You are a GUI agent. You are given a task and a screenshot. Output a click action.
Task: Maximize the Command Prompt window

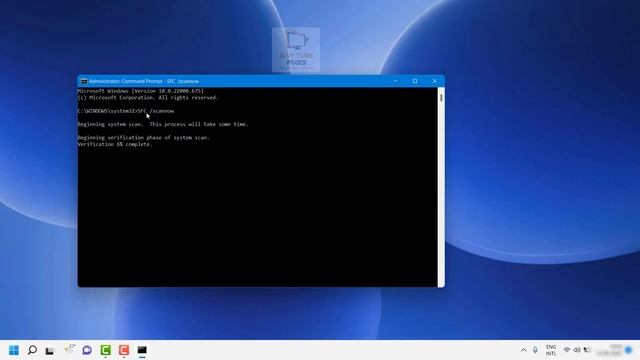pyautogui.click(x=415, y=81)
